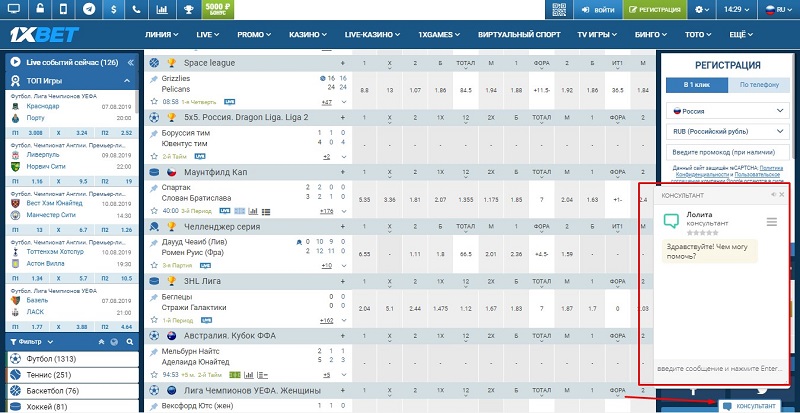Viewport: 800px width, 413px height.
Task: Click the dollar payments icon
Action: click(x=115, y=9)
